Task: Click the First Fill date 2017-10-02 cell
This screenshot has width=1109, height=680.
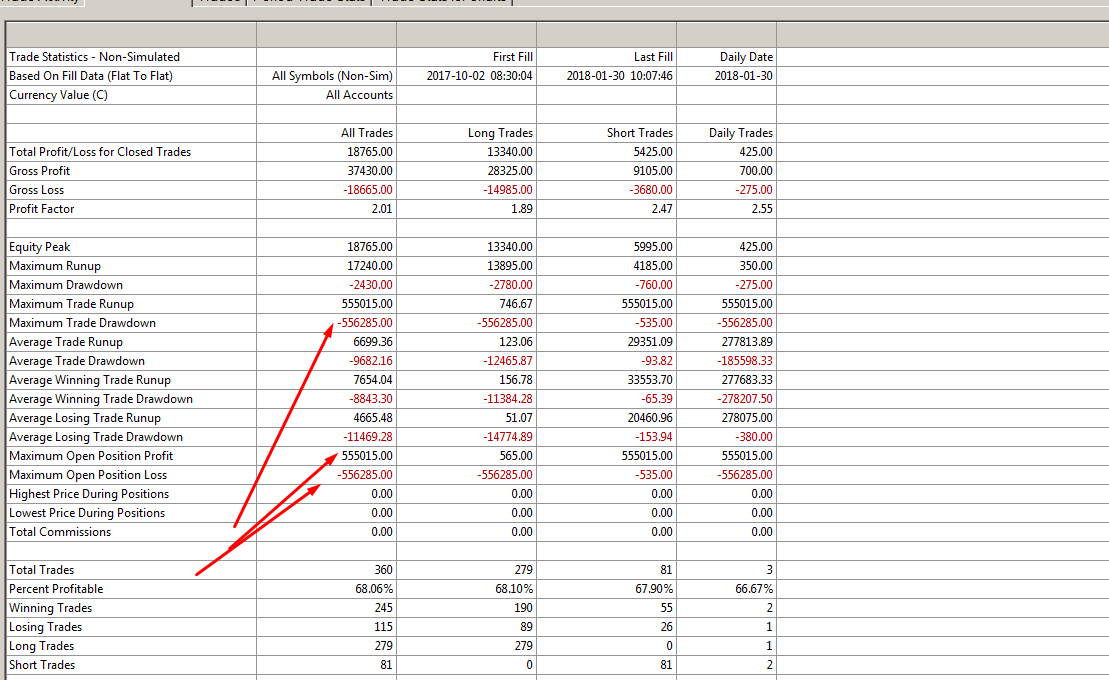Action: 479,76
